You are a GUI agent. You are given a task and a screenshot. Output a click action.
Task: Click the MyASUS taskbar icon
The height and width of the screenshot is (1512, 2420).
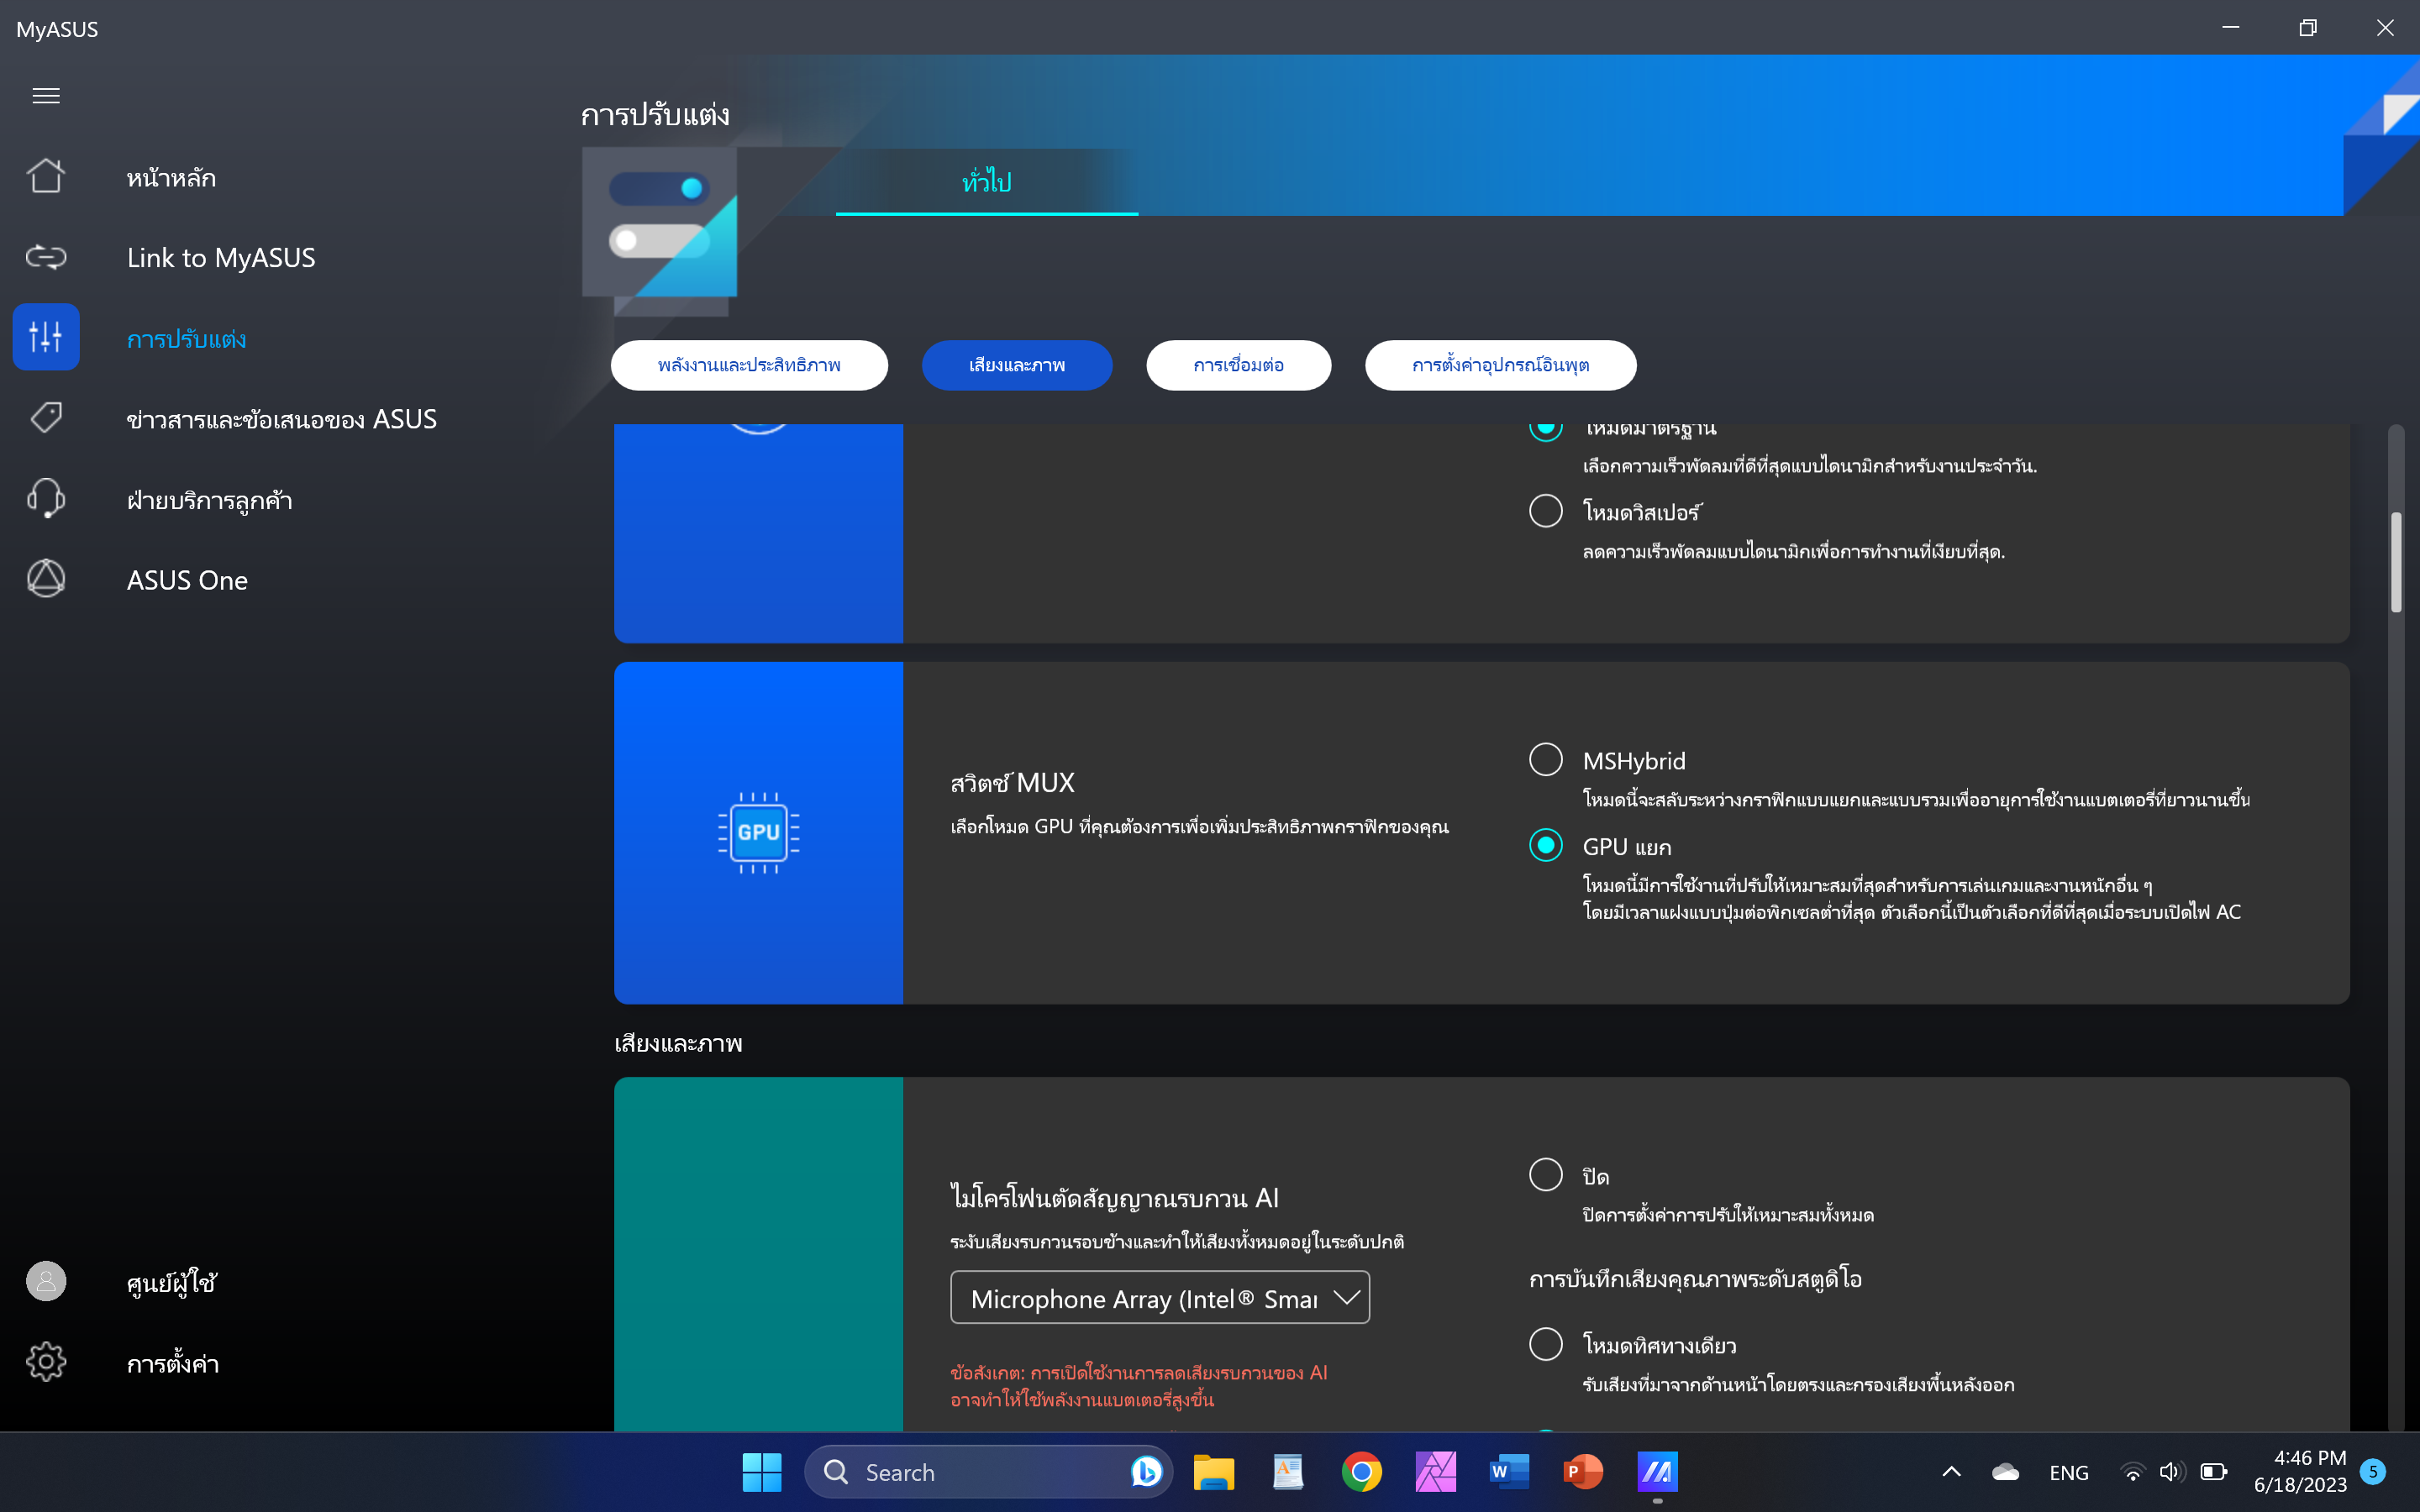pos(1657,1472)
